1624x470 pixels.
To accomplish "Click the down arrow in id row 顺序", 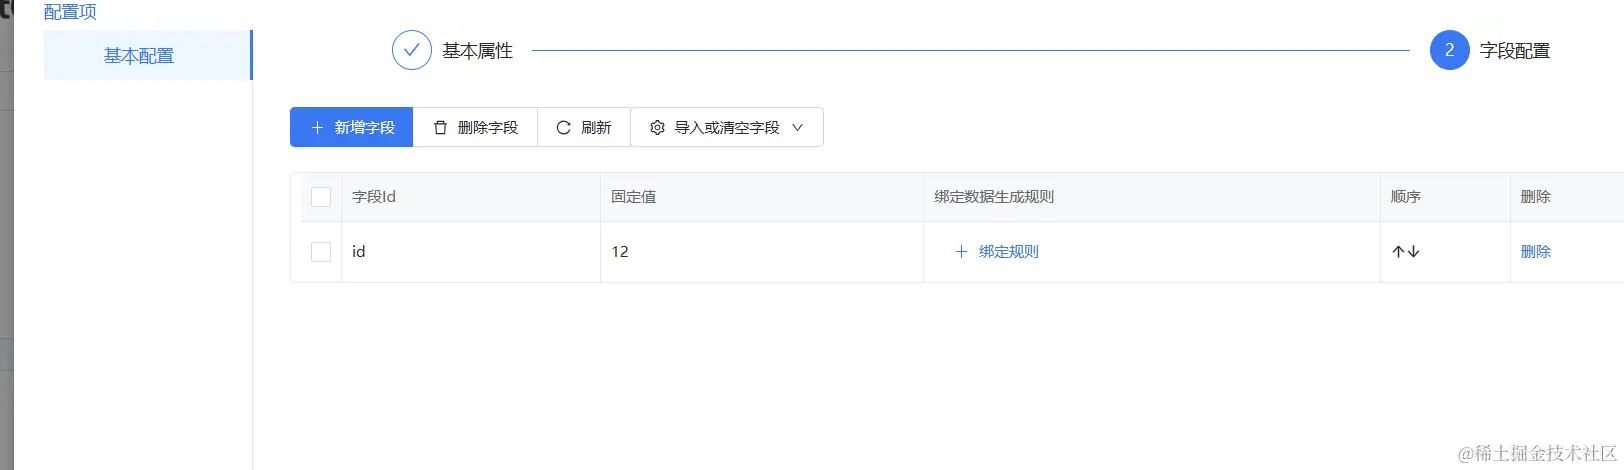I will [x=1413, y=252].
